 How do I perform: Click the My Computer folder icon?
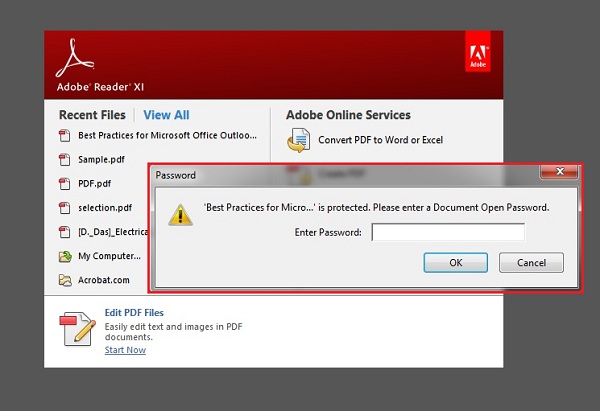[x=65, y=256]
